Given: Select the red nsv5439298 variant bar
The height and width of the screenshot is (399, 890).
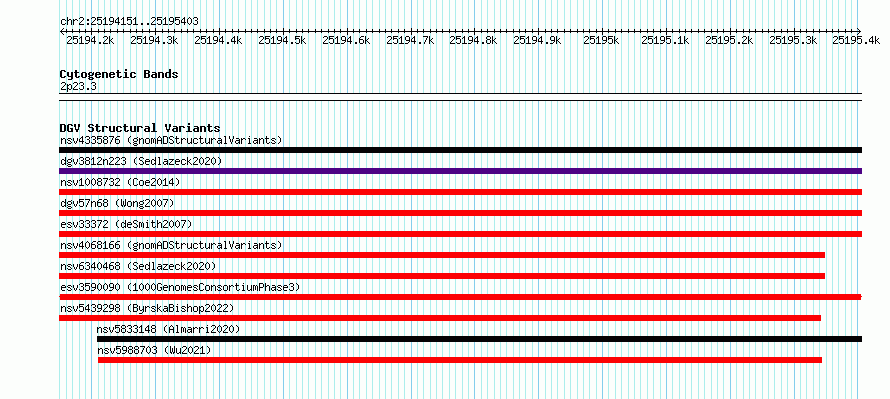Looking at the screenshot, I should click(440, 318).
